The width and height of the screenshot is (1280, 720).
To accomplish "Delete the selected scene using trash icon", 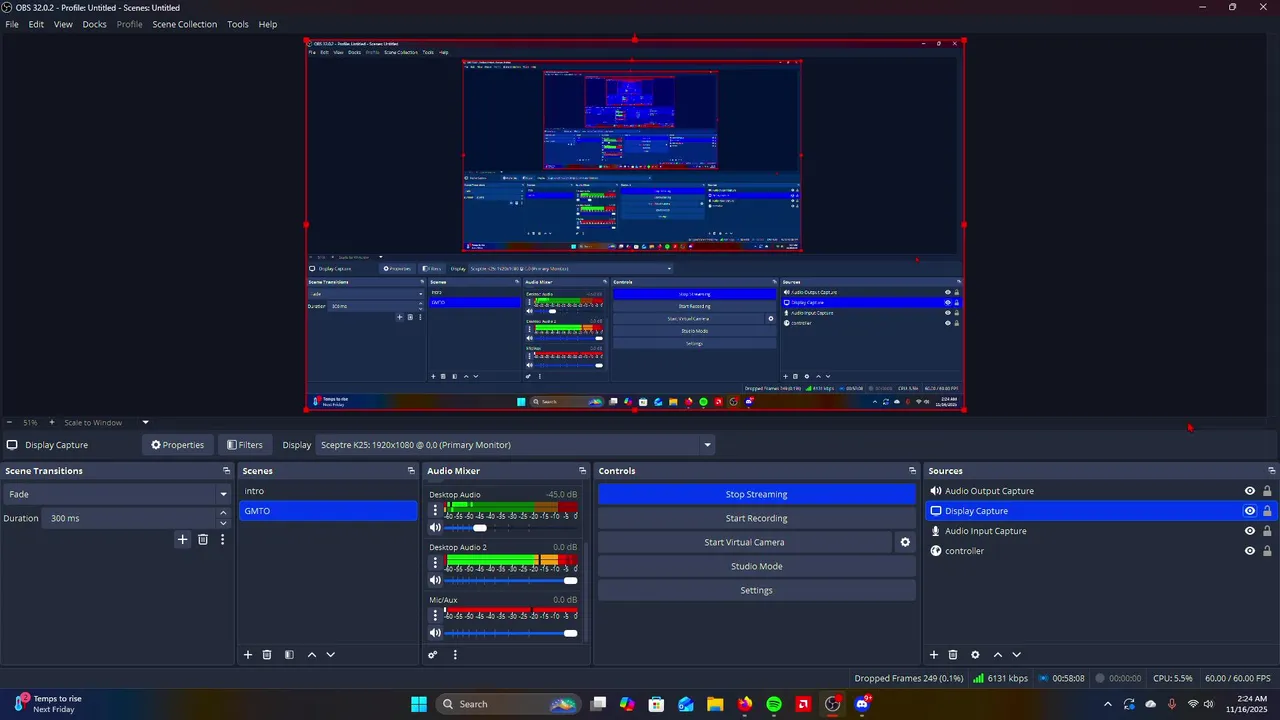I will (x=267, y=655).
